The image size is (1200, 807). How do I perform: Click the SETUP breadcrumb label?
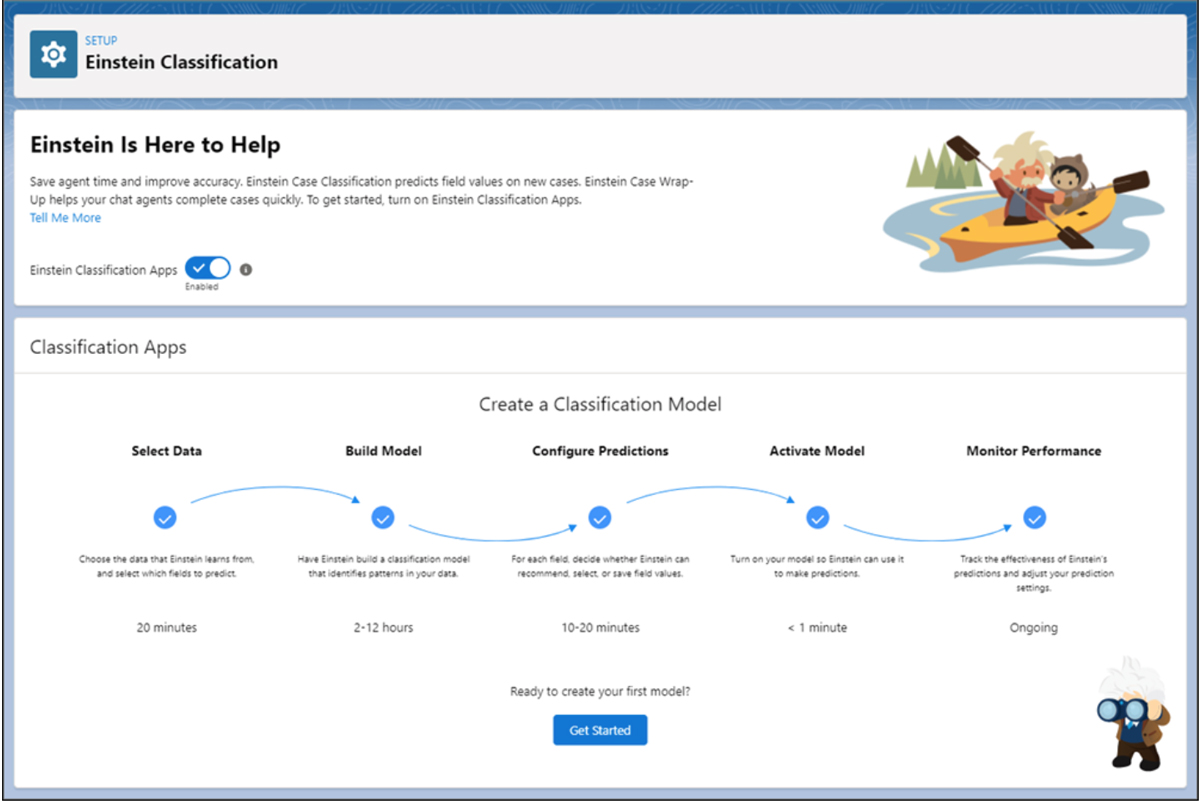tap(101, 41)
